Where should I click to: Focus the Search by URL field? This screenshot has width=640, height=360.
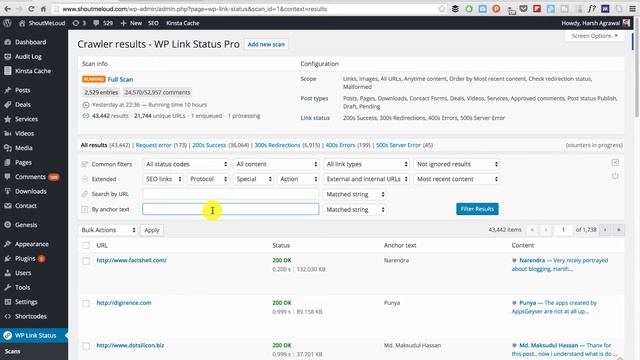coord(231,194)
